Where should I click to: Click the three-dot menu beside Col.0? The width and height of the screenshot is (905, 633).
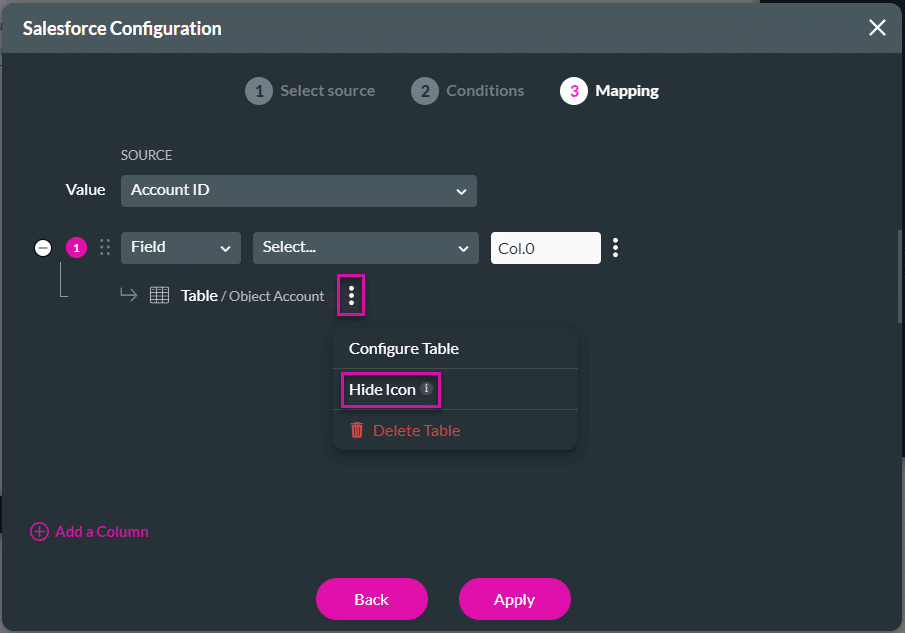point(615,247)
